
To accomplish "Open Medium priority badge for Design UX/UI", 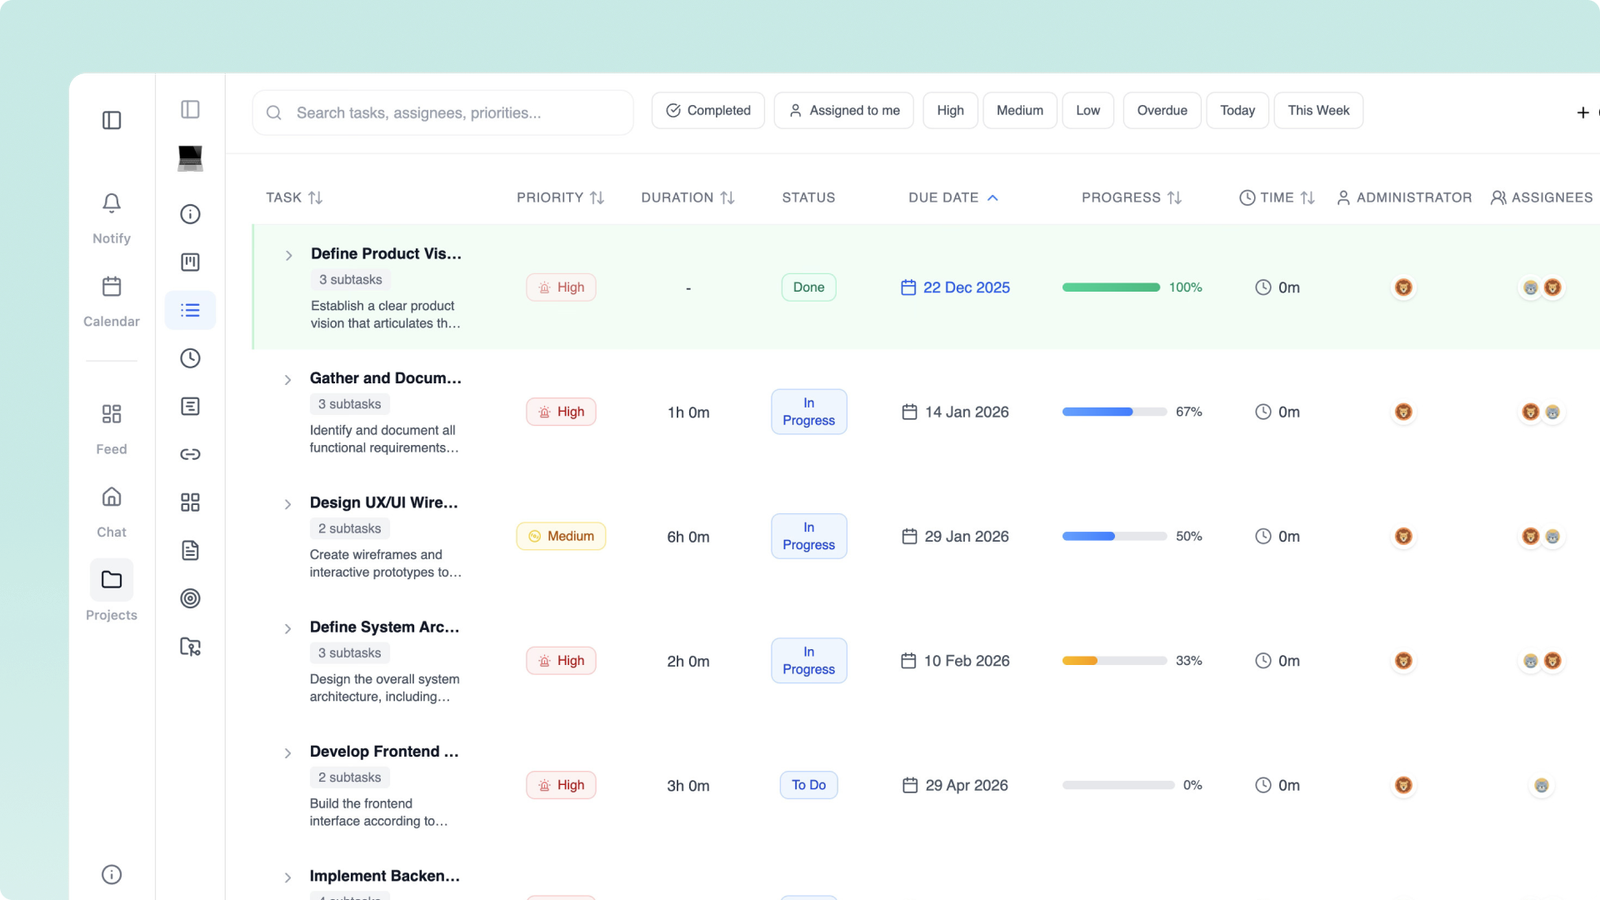I will [x=561, y=536].
